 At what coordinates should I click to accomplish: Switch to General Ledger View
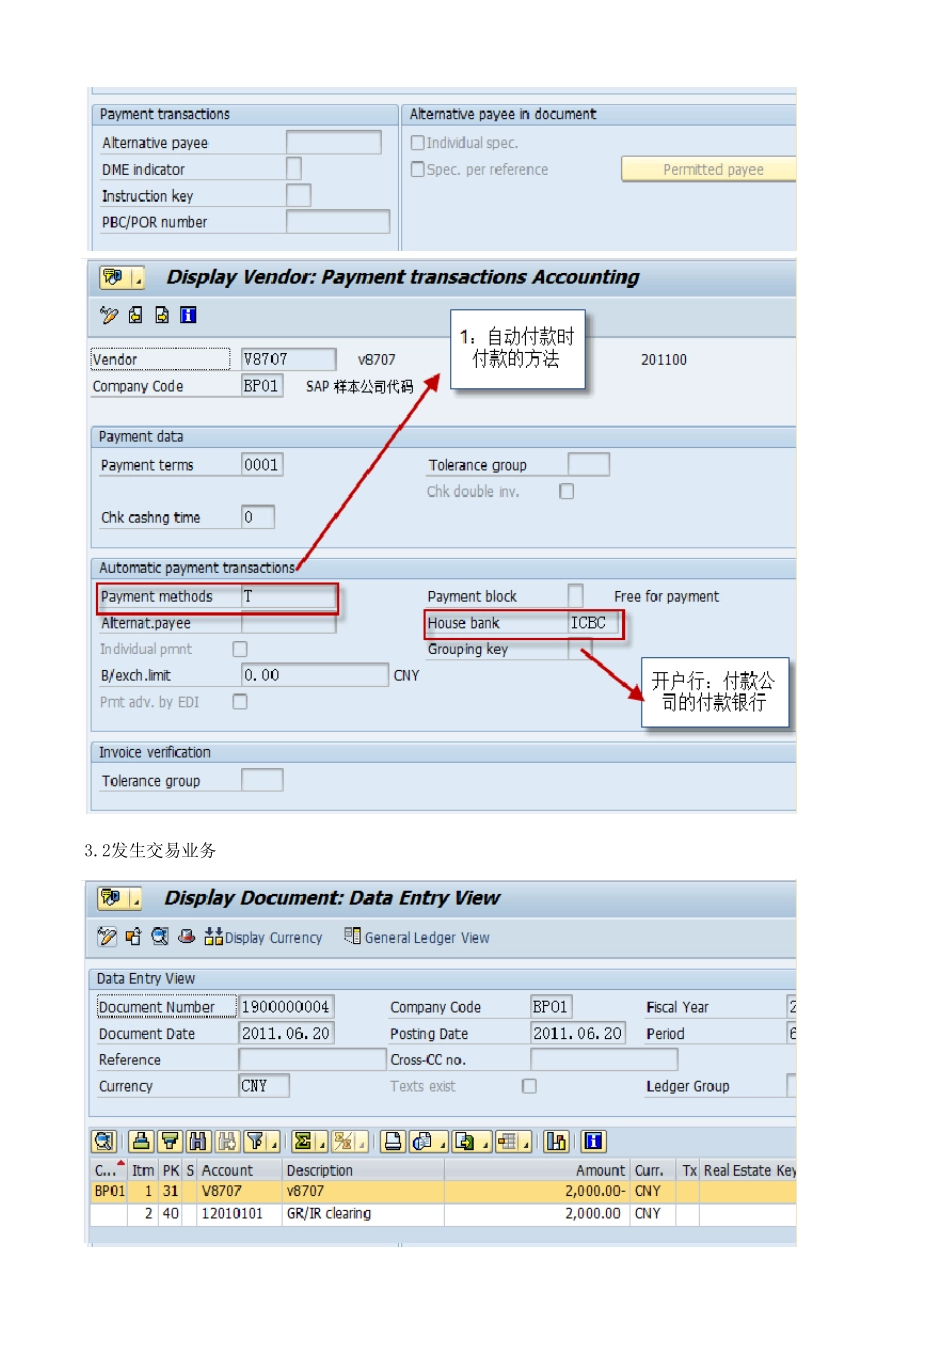tap(417, 937)
